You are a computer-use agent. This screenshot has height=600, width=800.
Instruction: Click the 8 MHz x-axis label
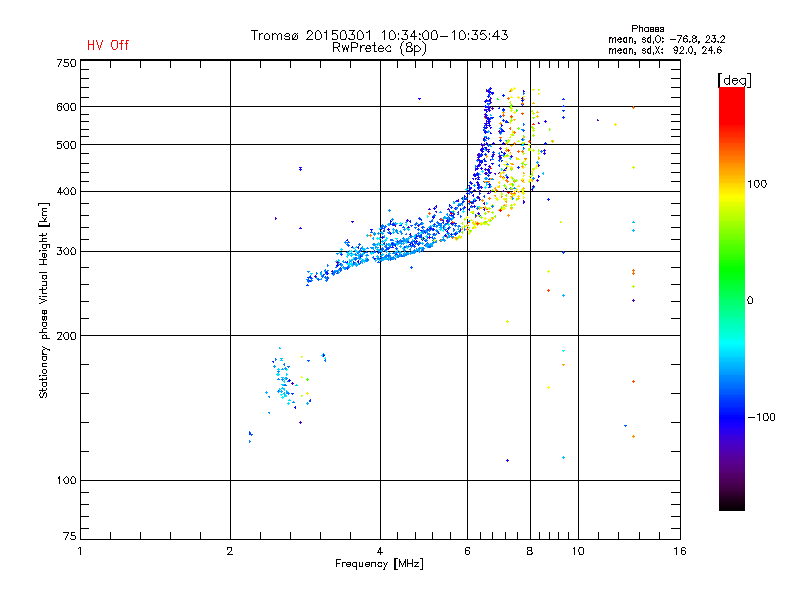point(530,551)
